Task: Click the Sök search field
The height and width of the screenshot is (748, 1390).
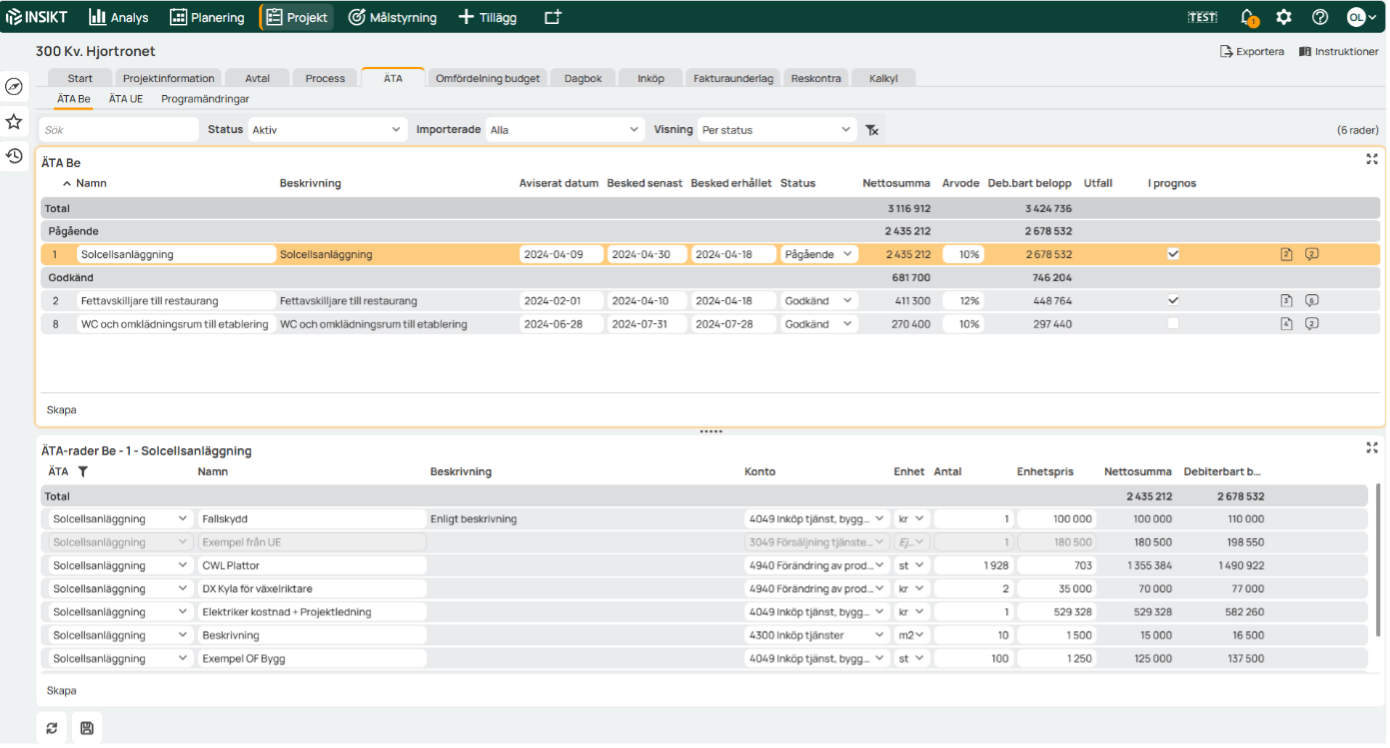Action: point(118,130)
